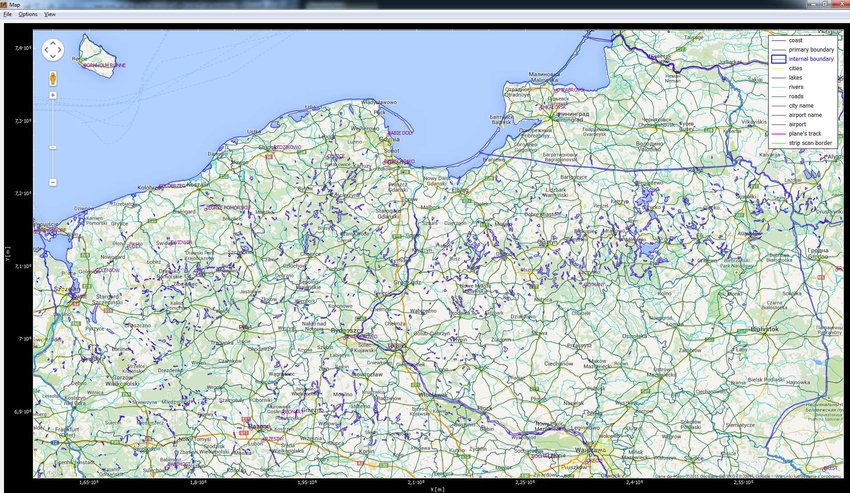Click the Bornholm island on the map

tap(98, 55)
